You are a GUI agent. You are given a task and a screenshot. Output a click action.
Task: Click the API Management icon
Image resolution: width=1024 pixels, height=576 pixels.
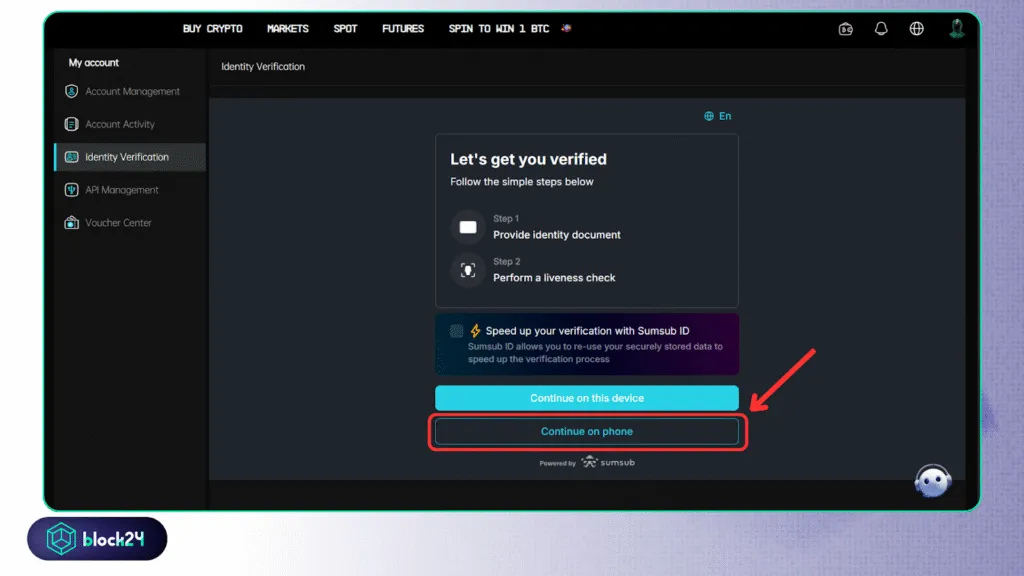(71, 190)
